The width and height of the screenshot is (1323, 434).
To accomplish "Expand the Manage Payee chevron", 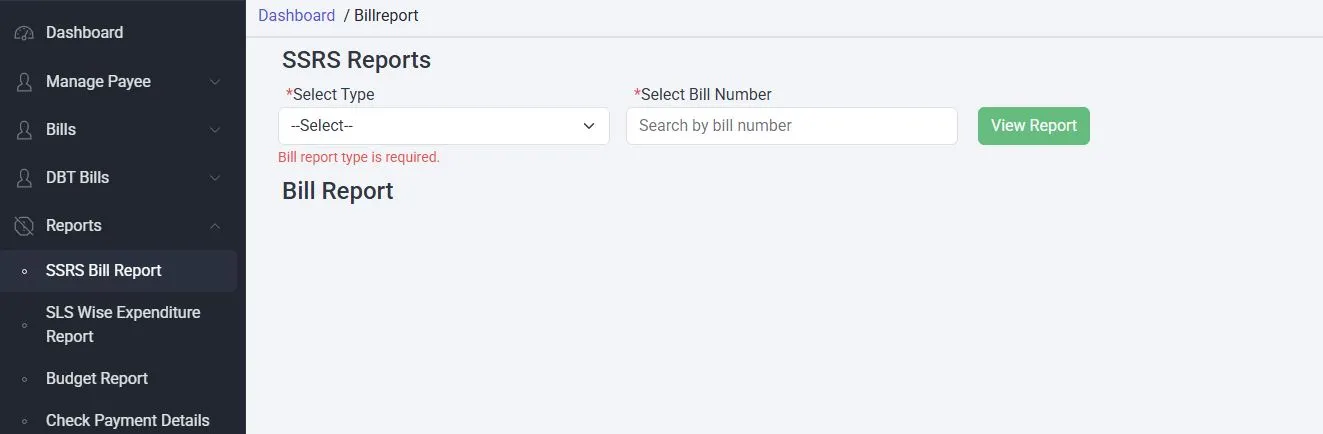I will coord(215,82).
